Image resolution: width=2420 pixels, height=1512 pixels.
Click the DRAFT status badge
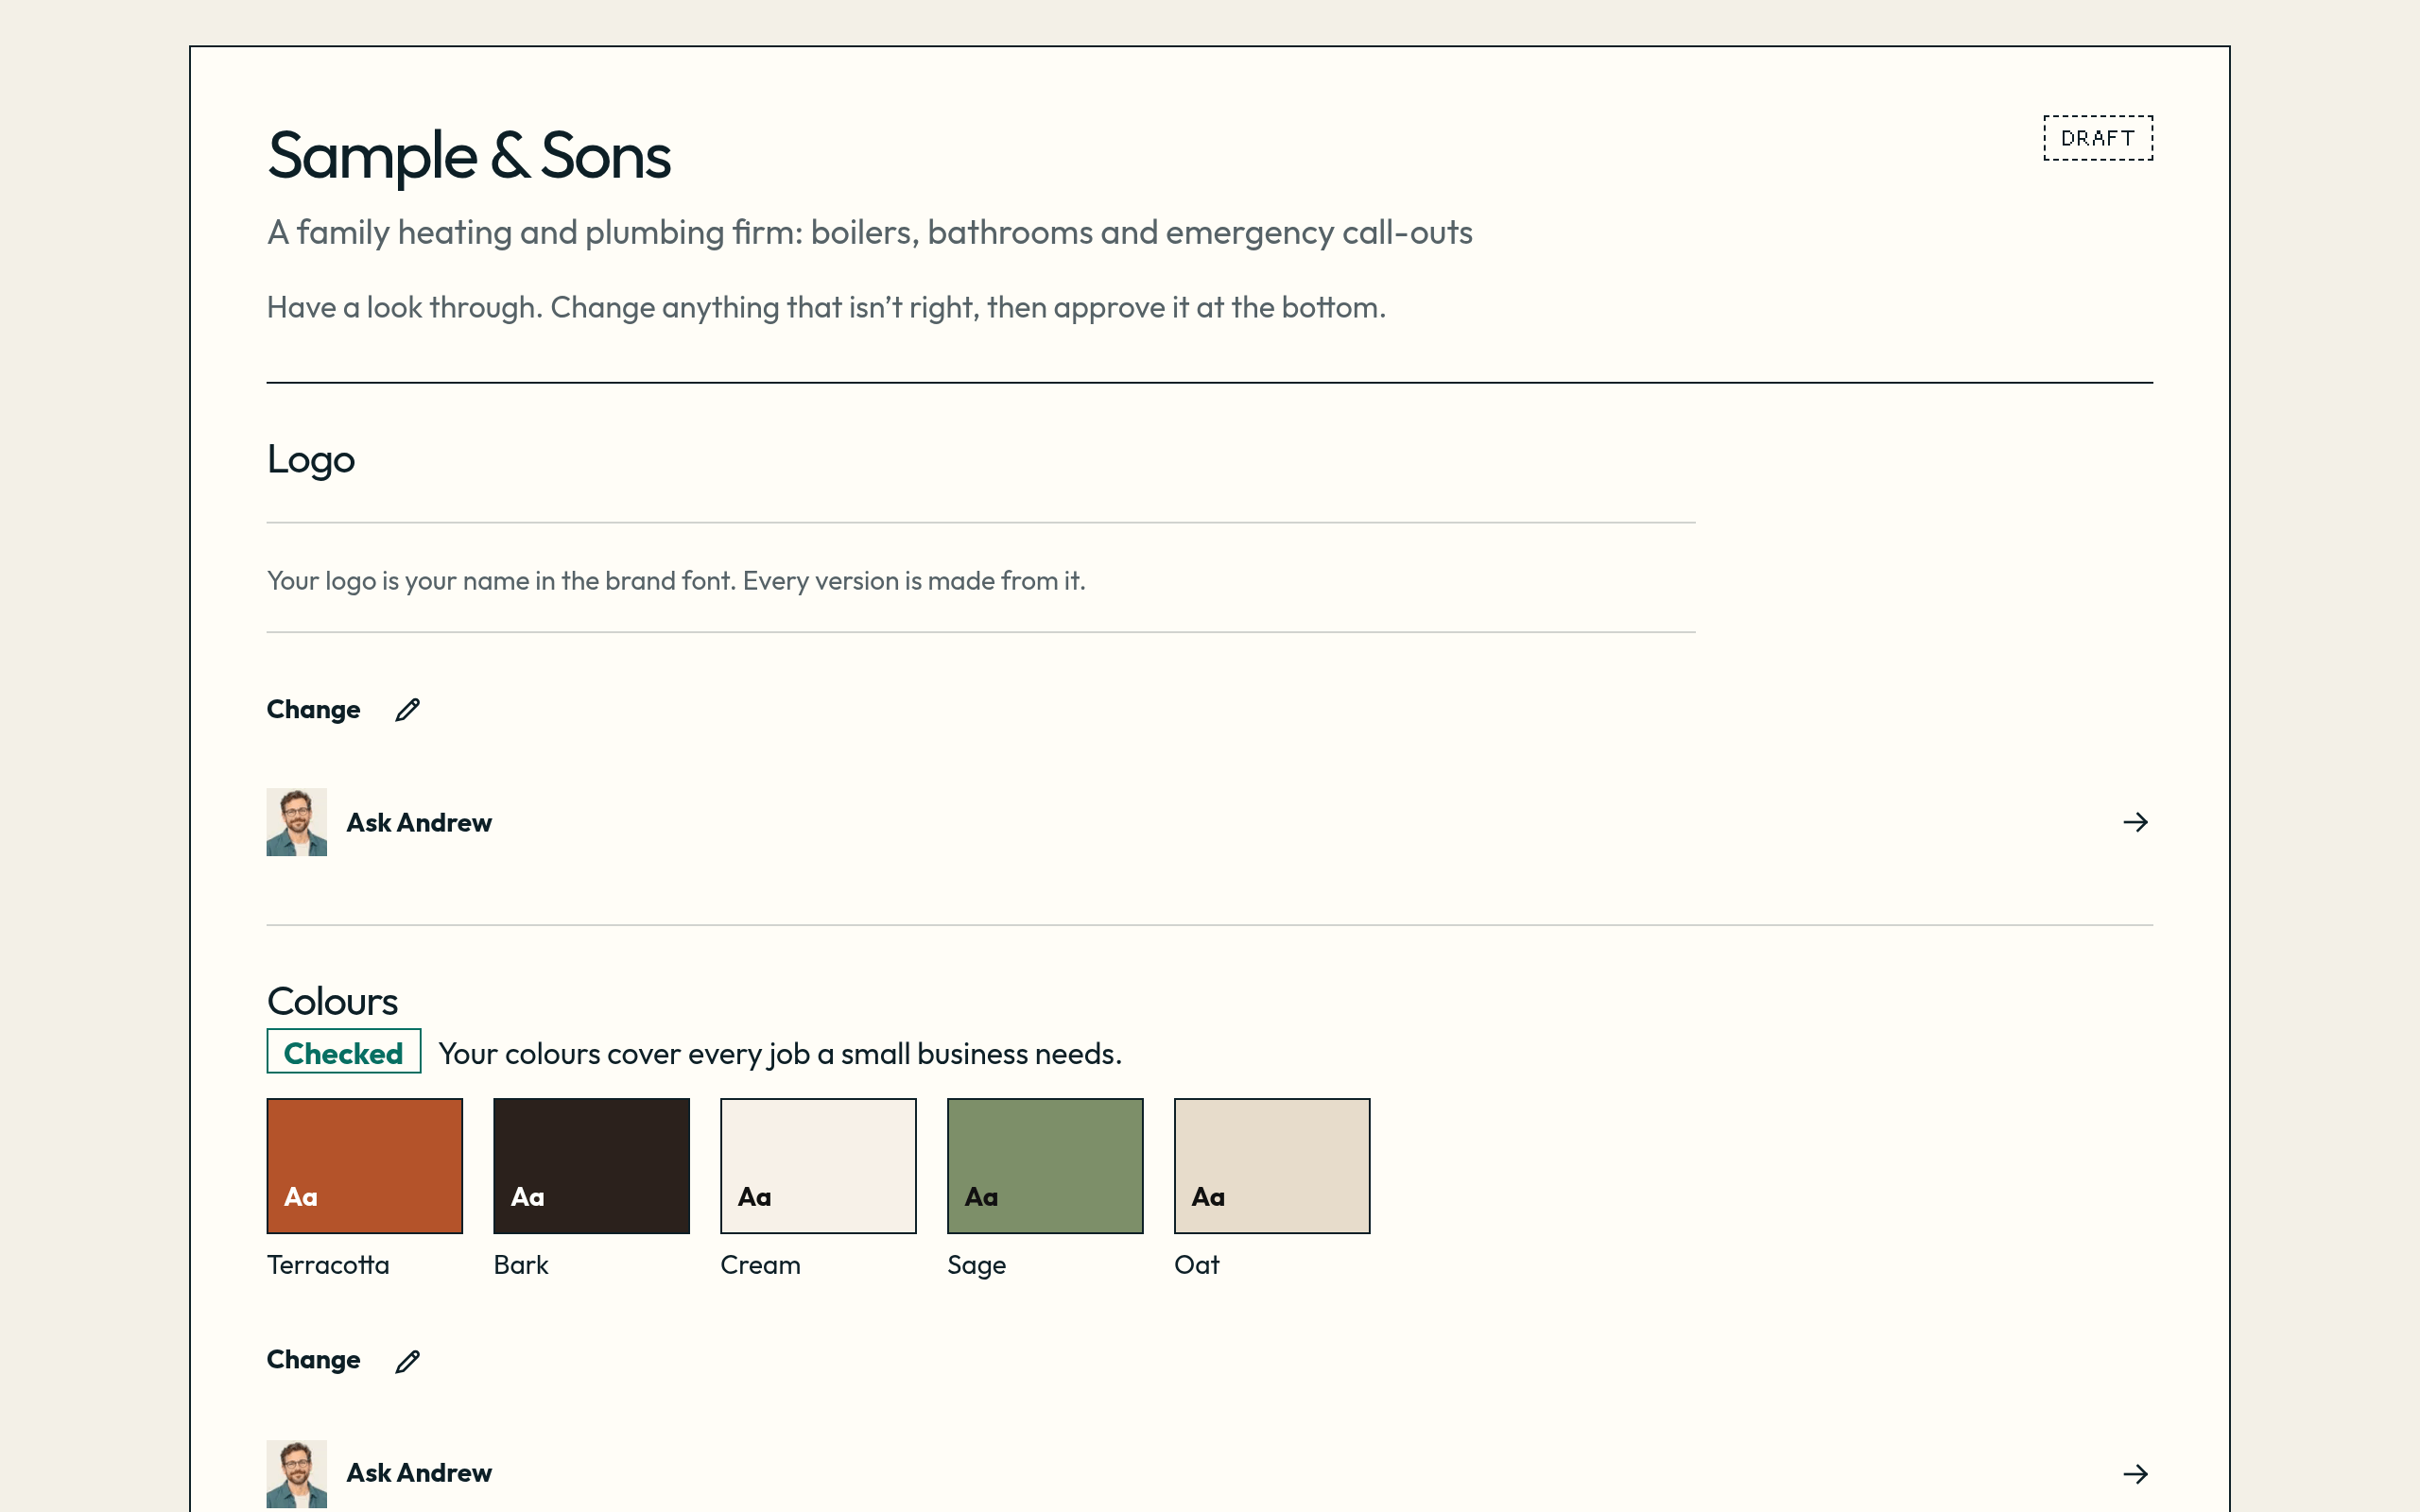click(2097, 138)
